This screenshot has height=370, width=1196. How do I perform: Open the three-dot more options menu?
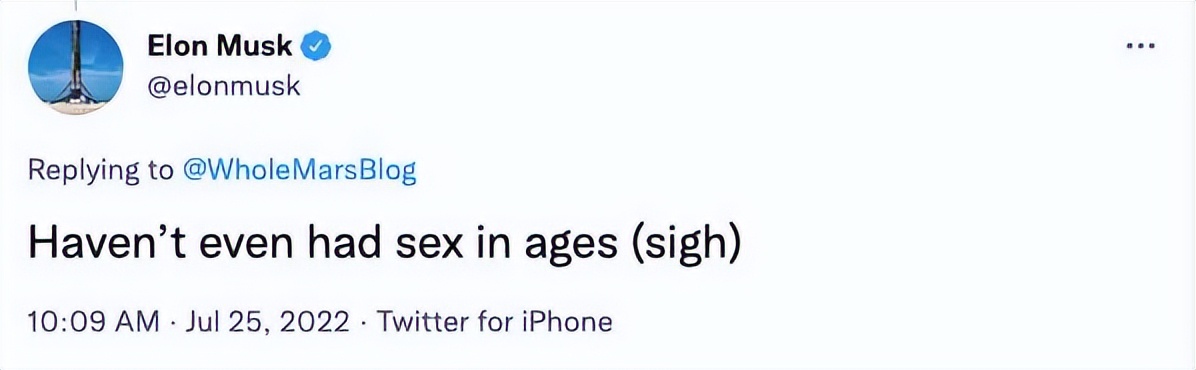point(1142,47)
